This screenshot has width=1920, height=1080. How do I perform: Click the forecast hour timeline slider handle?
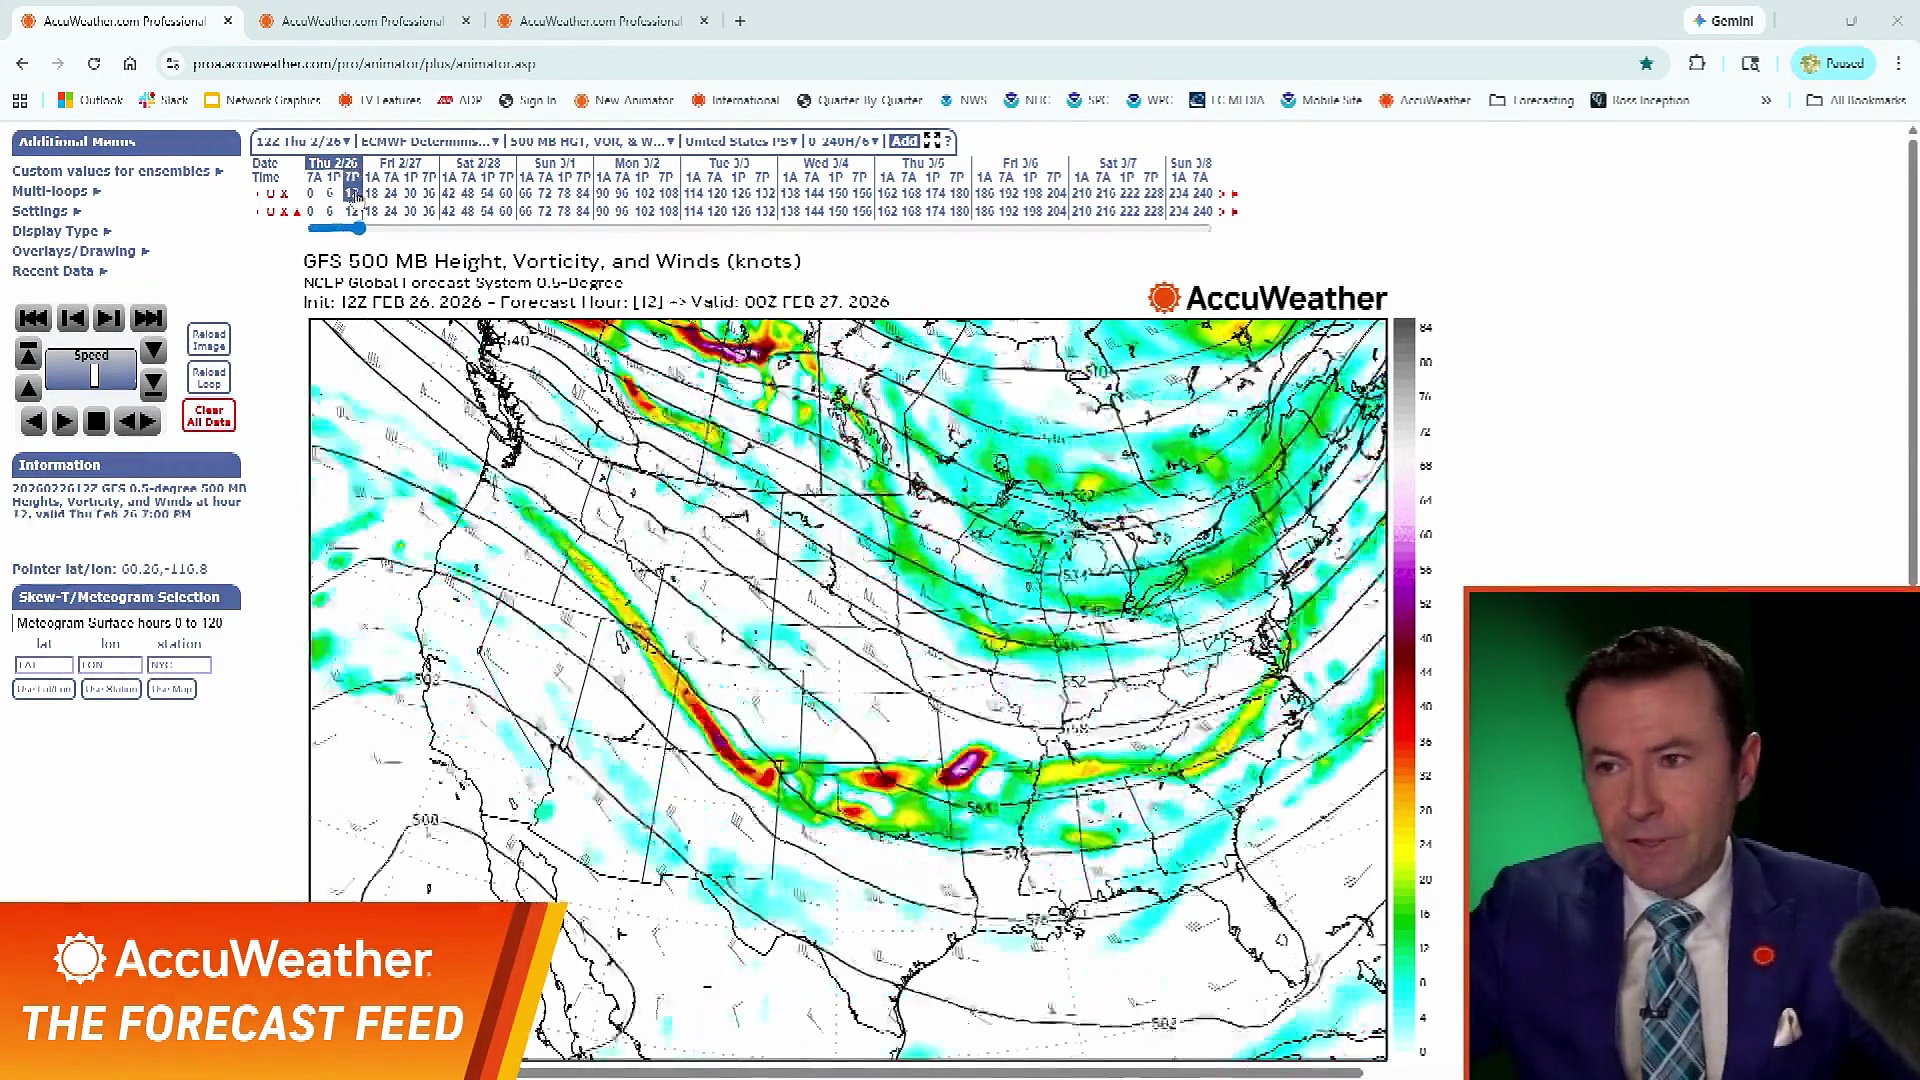pyautogui.click(x=358, y=228)
